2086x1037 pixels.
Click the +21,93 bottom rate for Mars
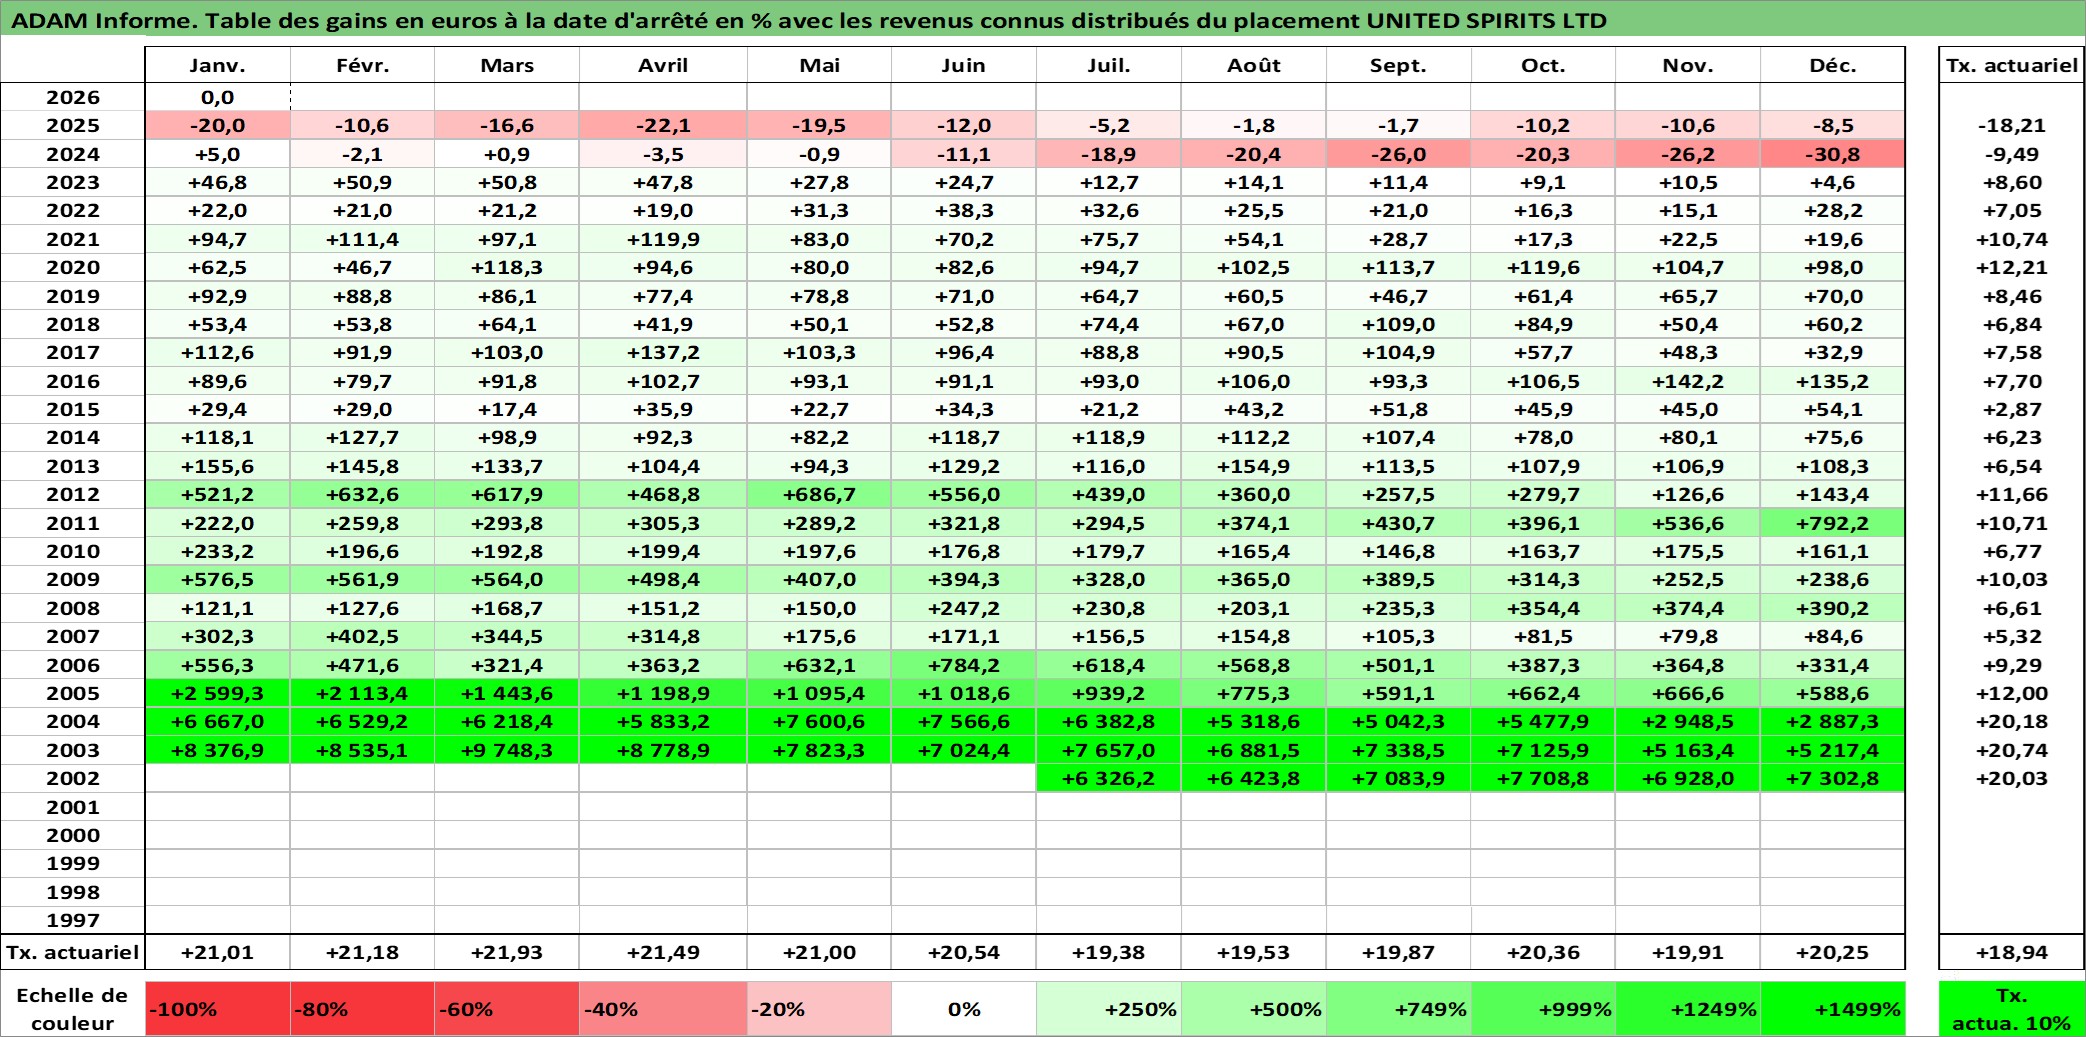click(x=507, y=952)
